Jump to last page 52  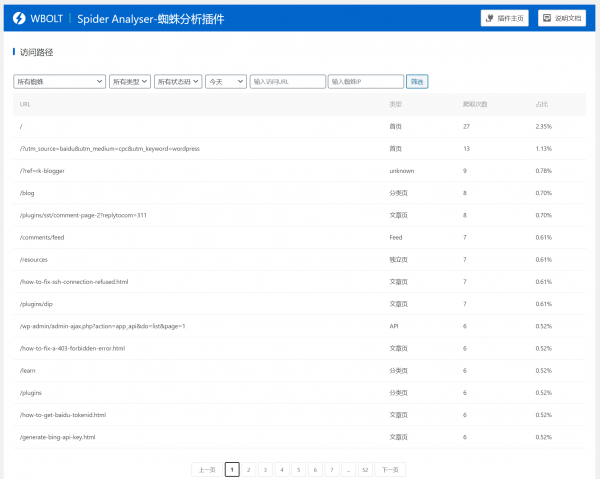pyautogui.click(x=365, y=469)
